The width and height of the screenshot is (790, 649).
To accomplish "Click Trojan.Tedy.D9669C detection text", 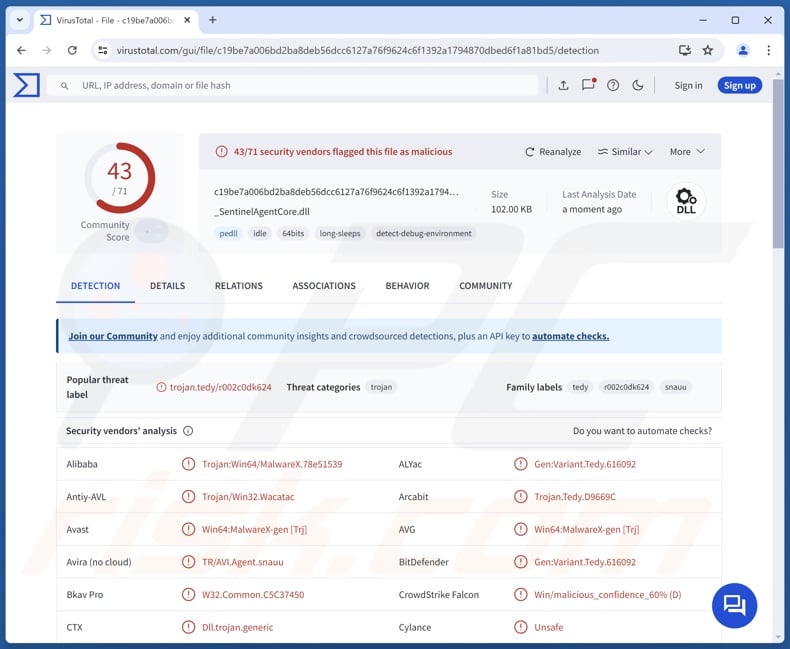I will pyautogui.click(x=575, y=497).
